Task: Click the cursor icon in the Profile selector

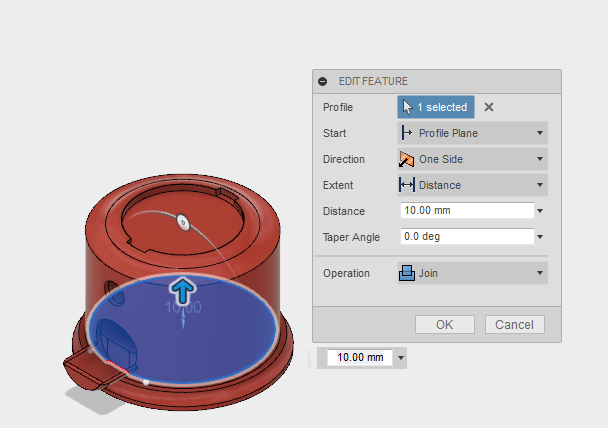Action: pos(407,107)
